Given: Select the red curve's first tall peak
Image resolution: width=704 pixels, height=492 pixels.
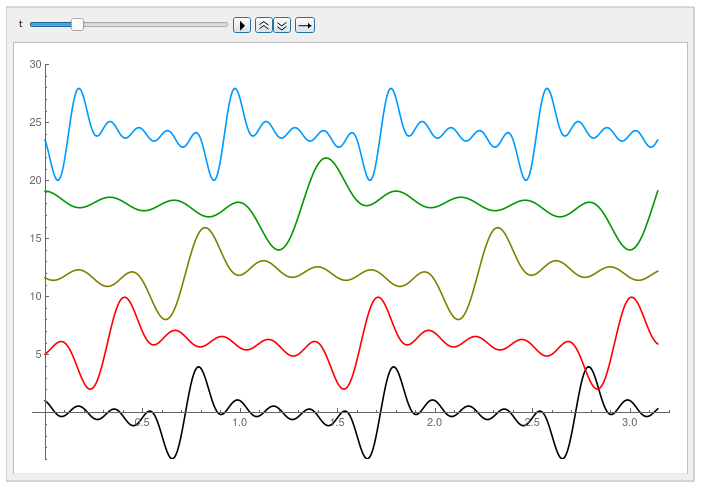Looking at the screenshot, I should point(124,297).
